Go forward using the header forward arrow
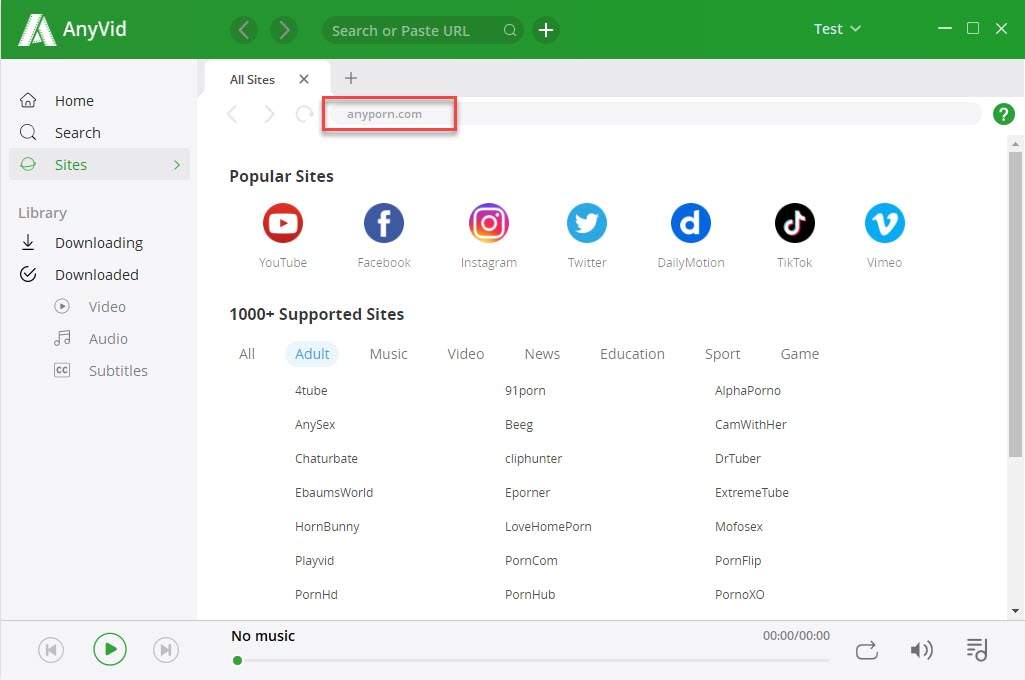The image size is (1025, 680). 284,30
